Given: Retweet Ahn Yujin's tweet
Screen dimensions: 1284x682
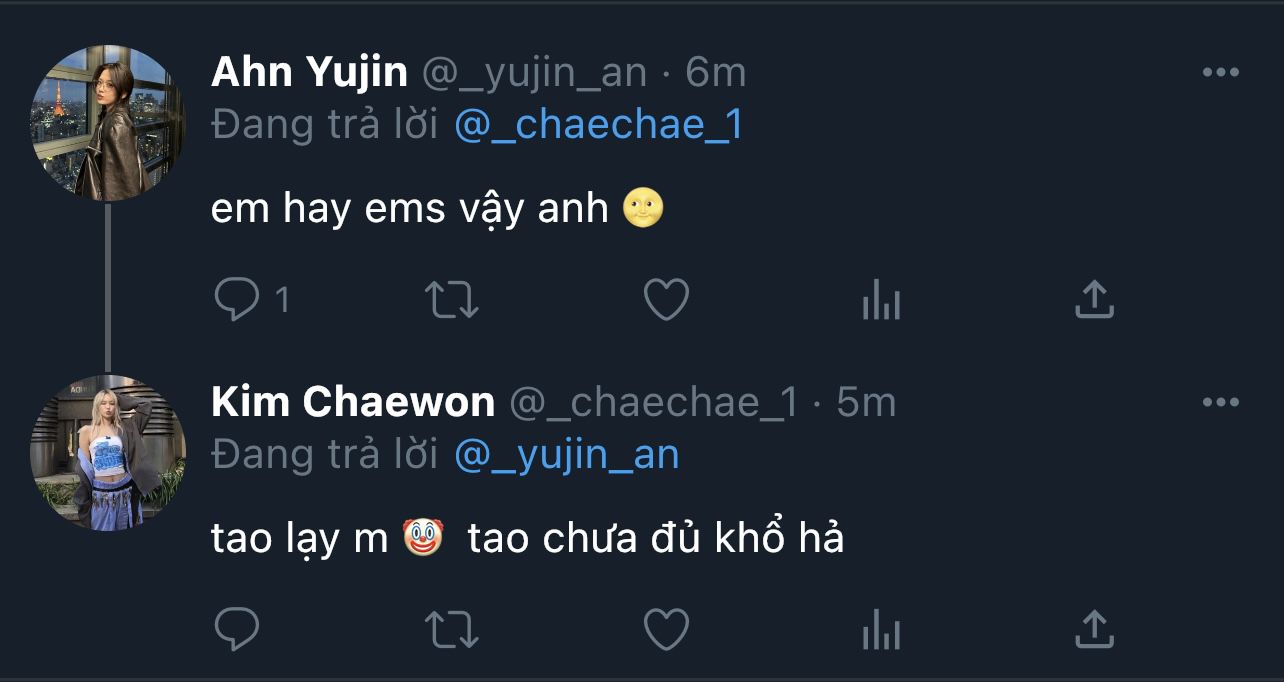Looking at the screenshot, I should pos(452,300).
